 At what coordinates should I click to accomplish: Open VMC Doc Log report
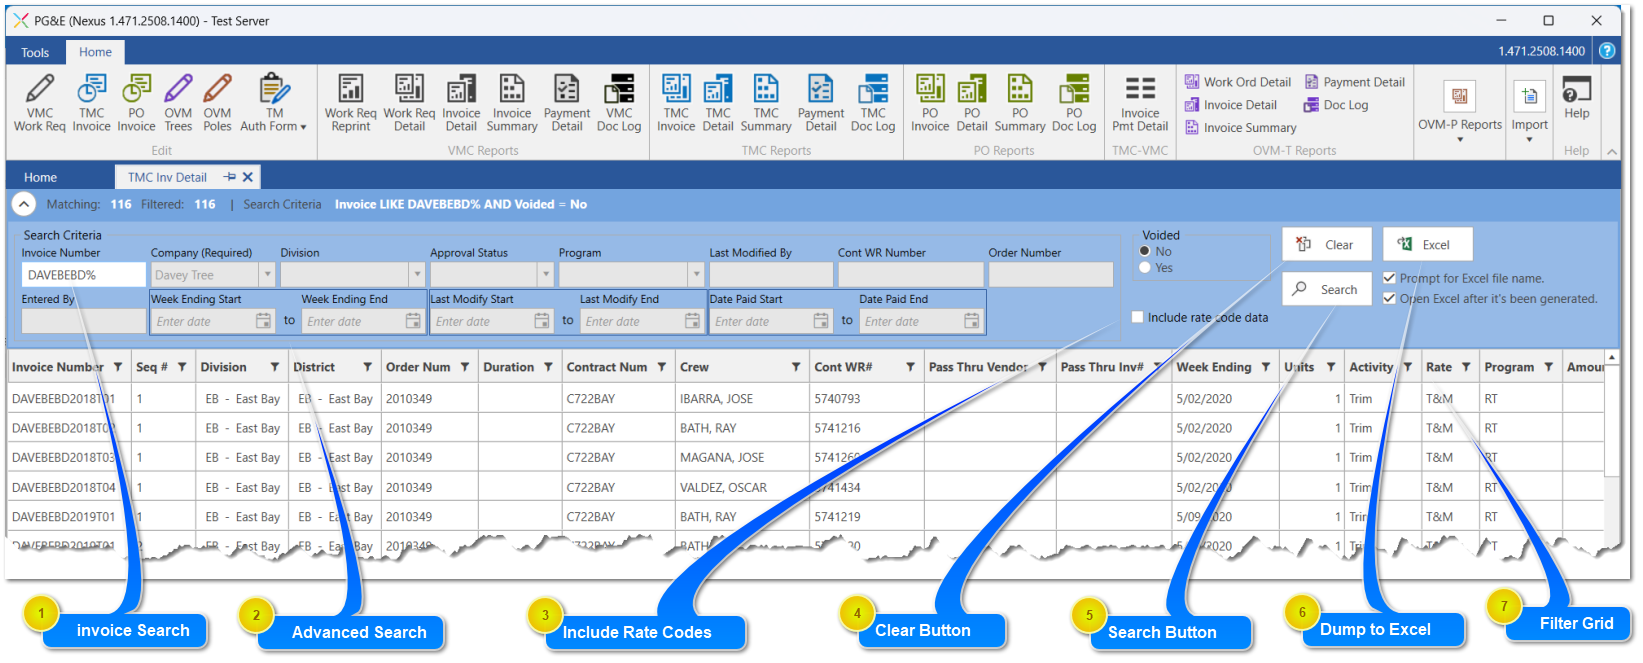(618, 102)
